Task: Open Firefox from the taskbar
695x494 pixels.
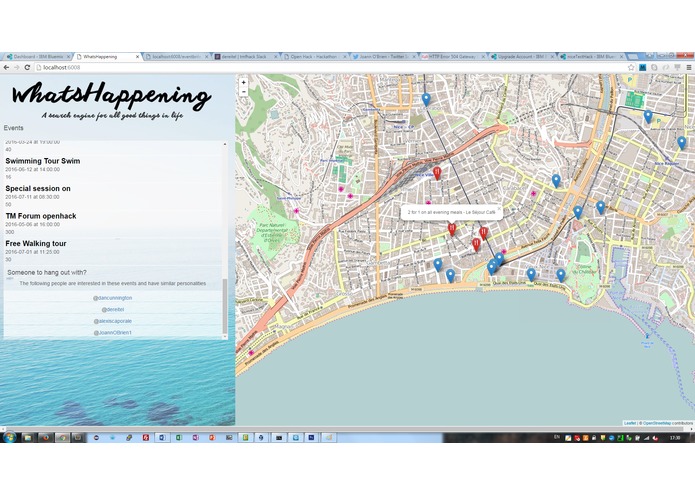Action: [45, 437]
